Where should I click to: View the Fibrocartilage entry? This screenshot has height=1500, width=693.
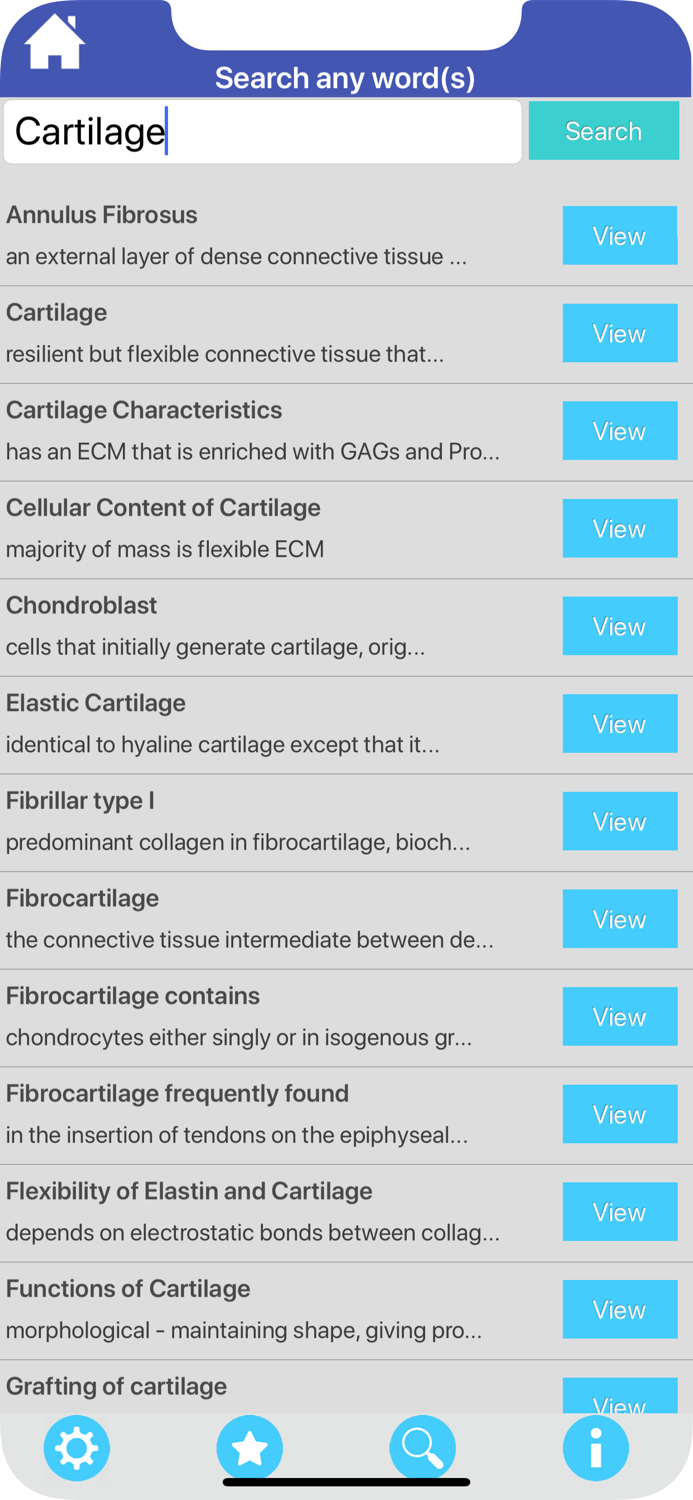pos(619,919)
